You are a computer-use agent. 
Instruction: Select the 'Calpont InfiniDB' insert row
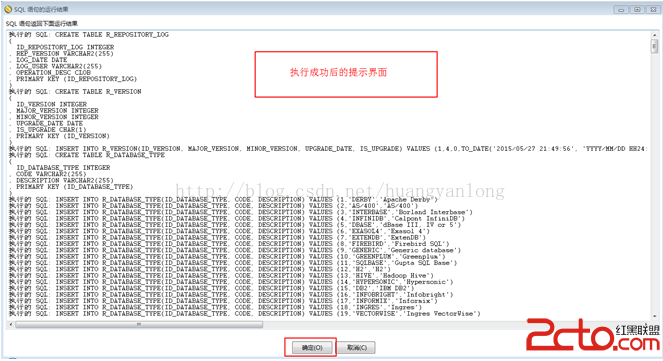[237, 219]
